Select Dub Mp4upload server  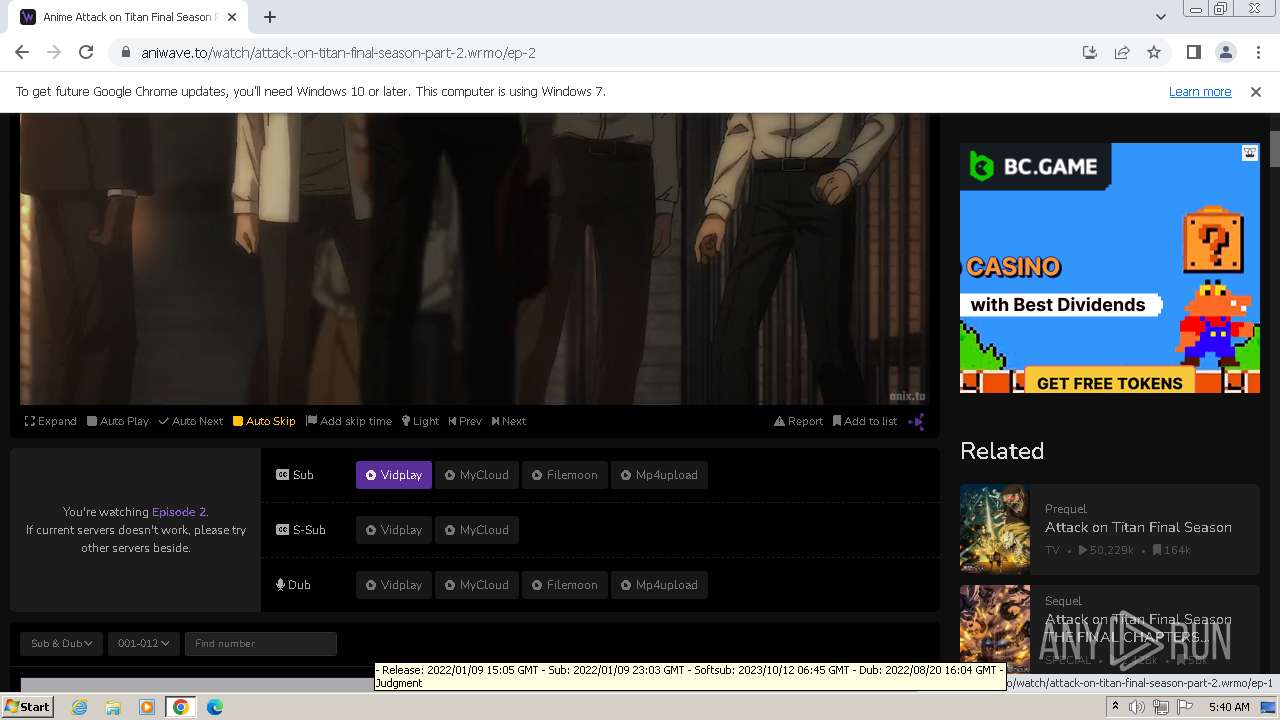(x=659, y=585)
